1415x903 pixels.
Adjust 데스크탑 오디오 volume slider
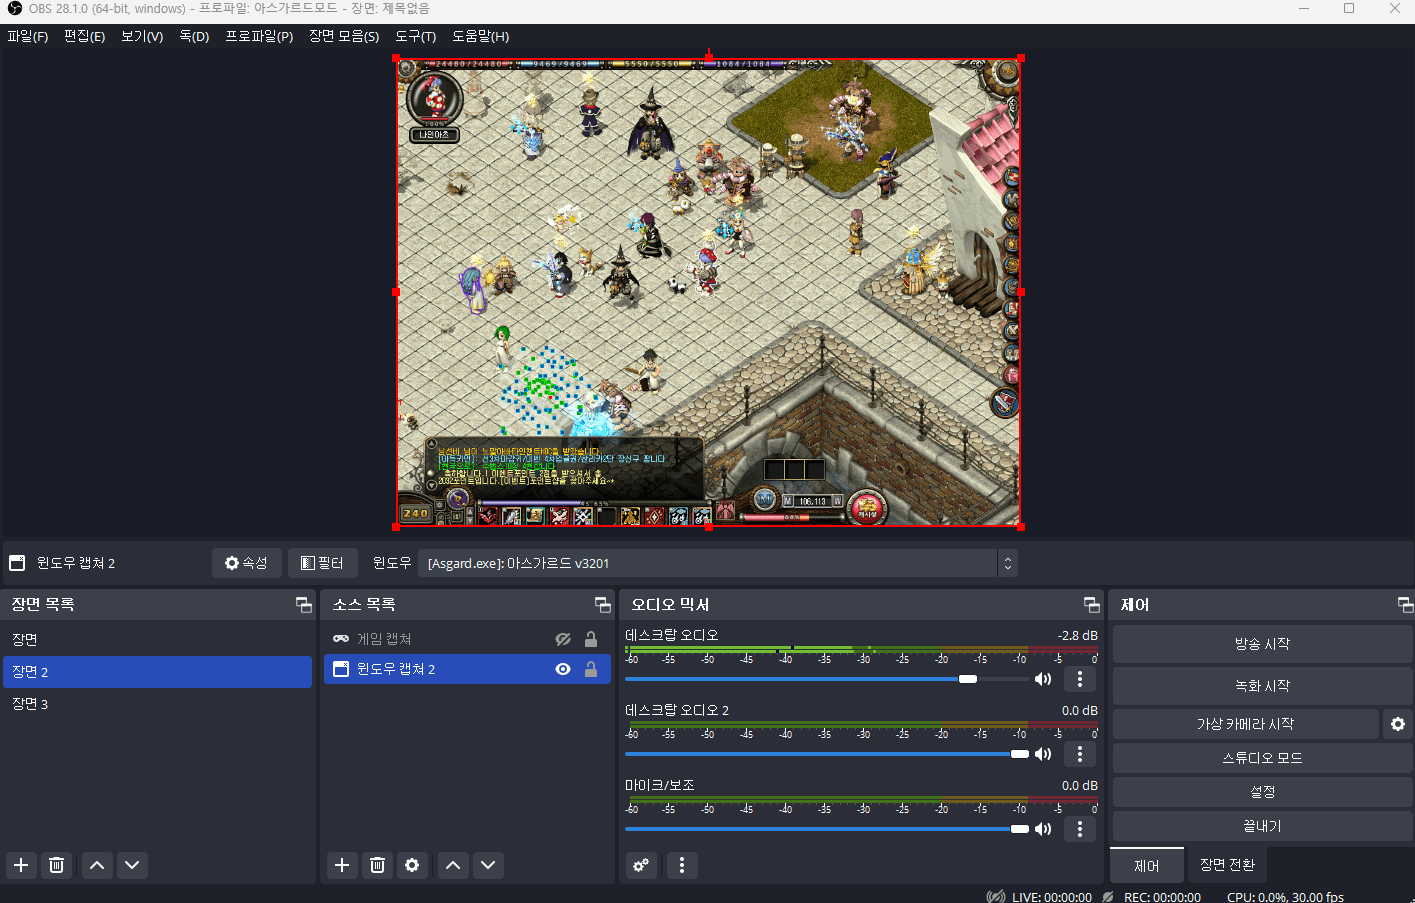pos(827,679)
